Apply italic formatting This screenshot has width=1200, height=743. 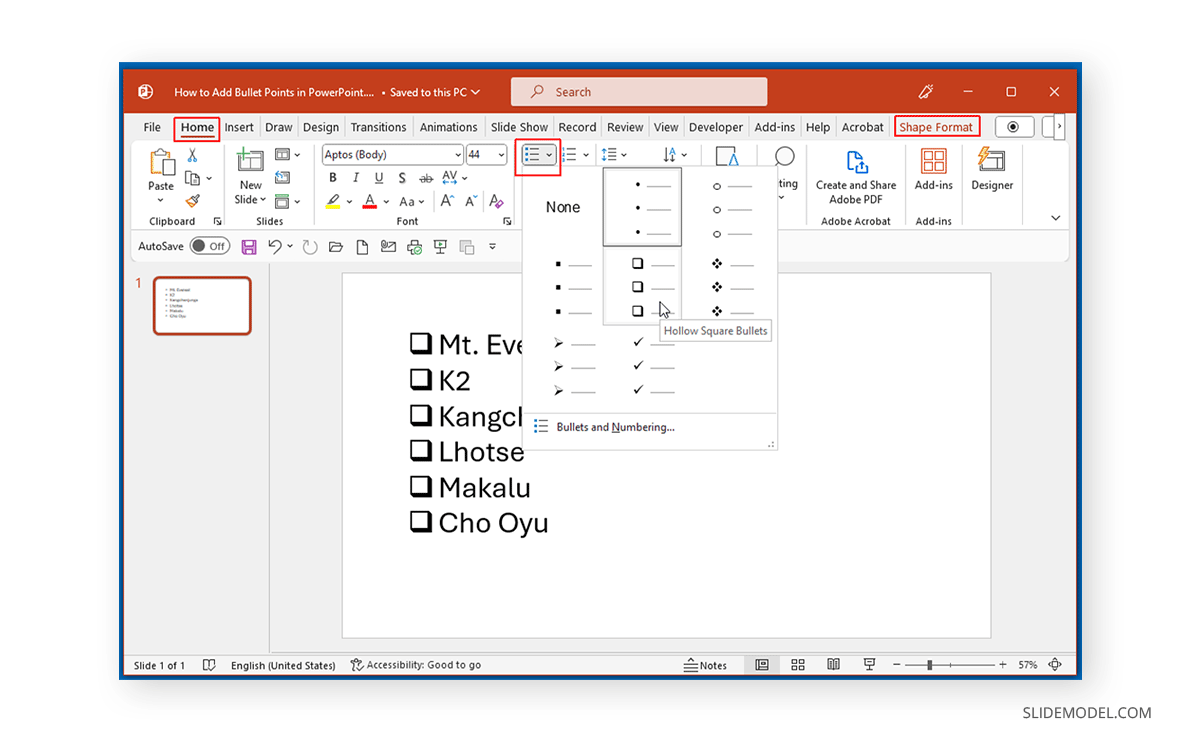(x=355, y=177)
